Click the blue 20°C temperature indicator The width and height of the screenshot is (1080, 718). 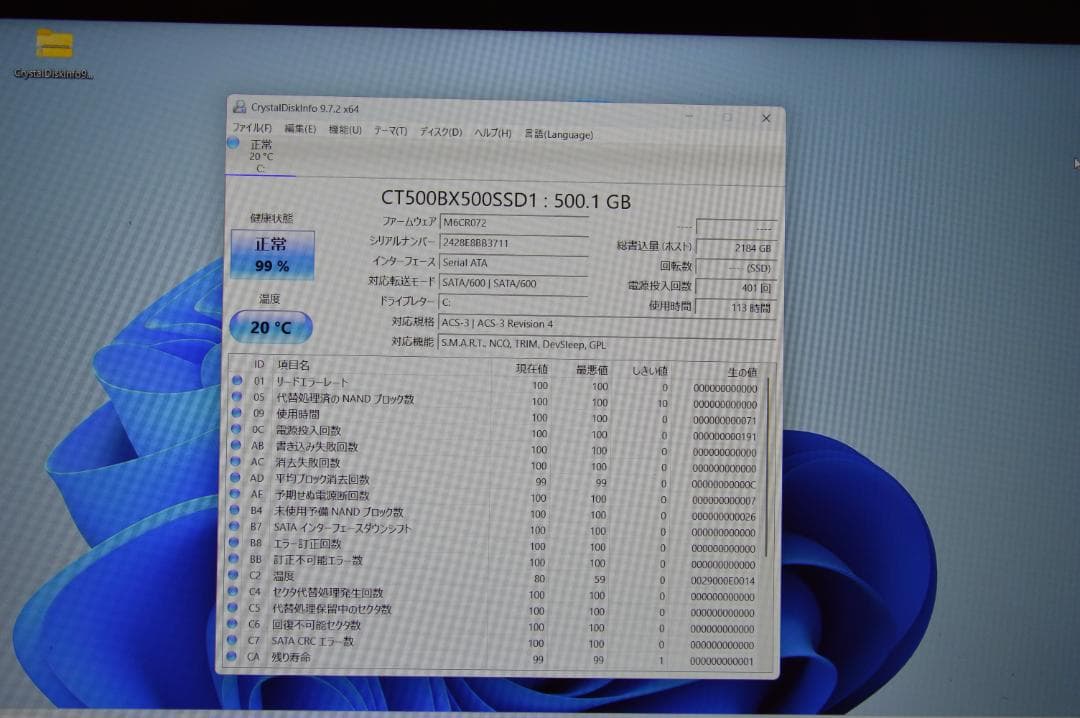270,326
